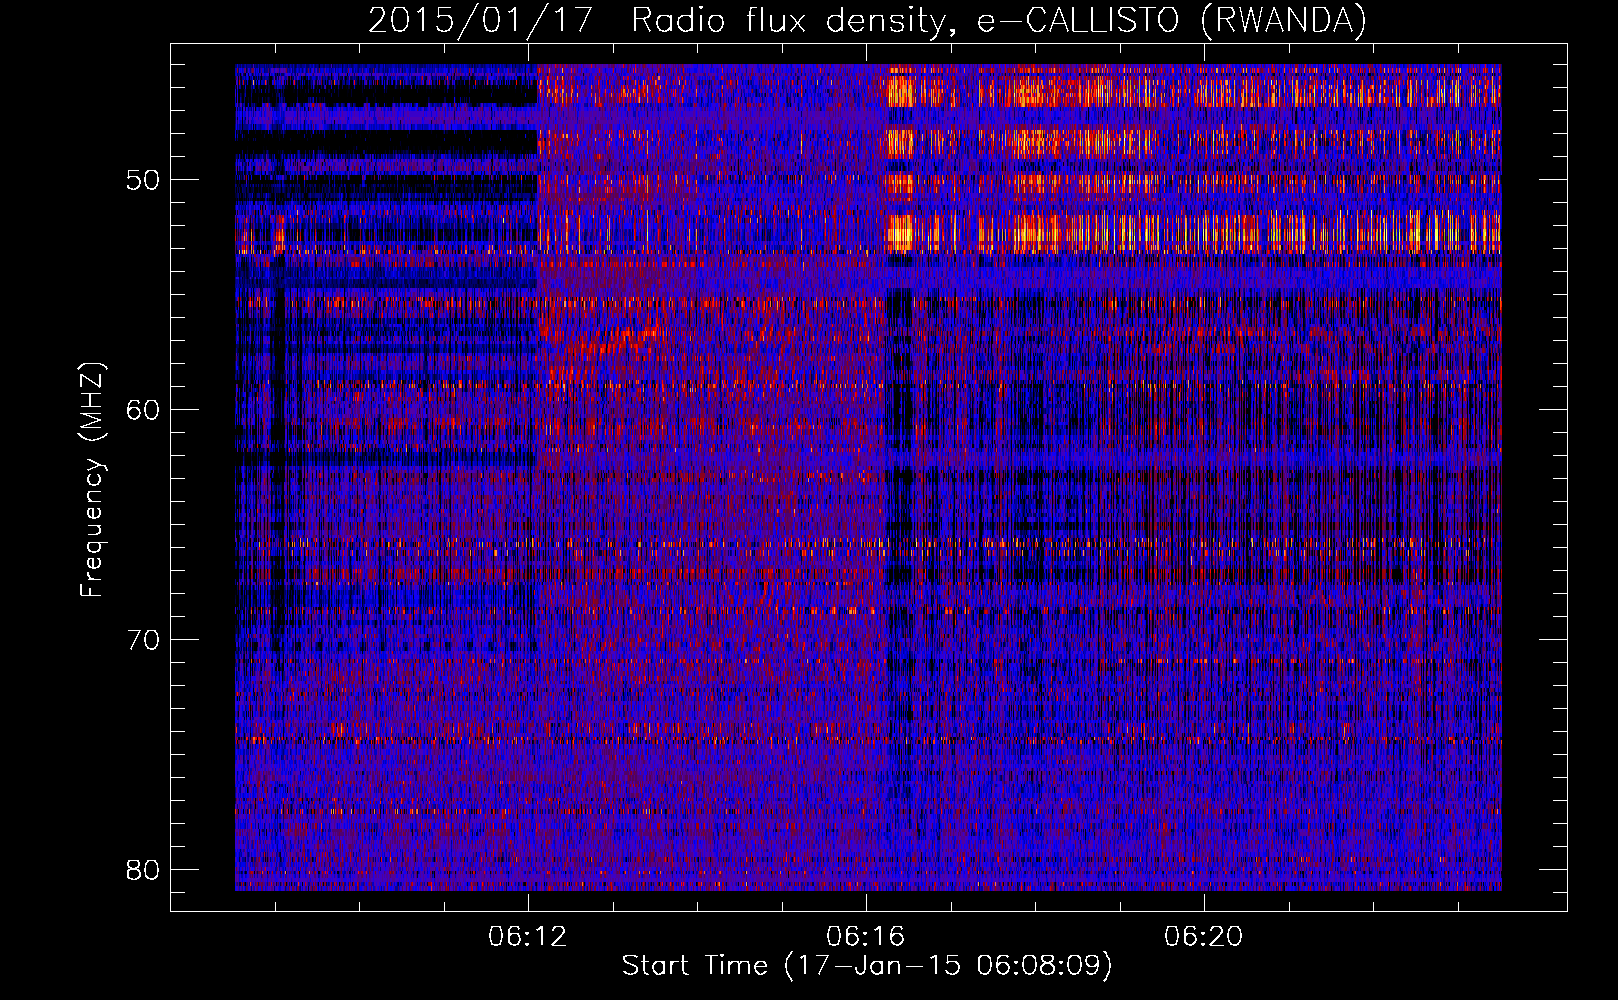Select the "Start Time (17-Jan-15 06:08:09)" axis label

867,966
